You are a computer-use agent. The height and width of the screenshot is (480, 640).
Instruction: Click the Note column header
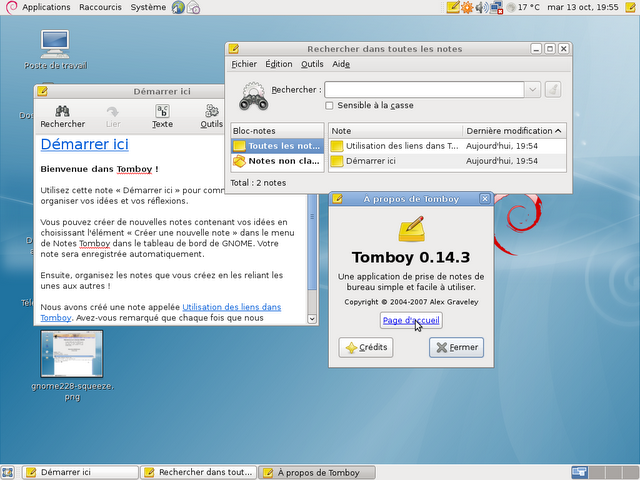coord(396,131)
